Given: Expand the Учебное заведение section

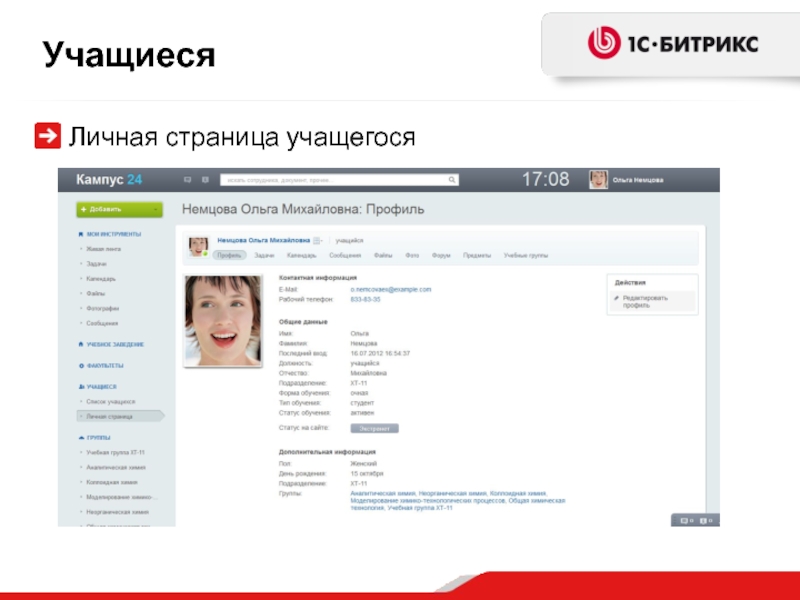Looking at the screenshot, I should 115,344.
